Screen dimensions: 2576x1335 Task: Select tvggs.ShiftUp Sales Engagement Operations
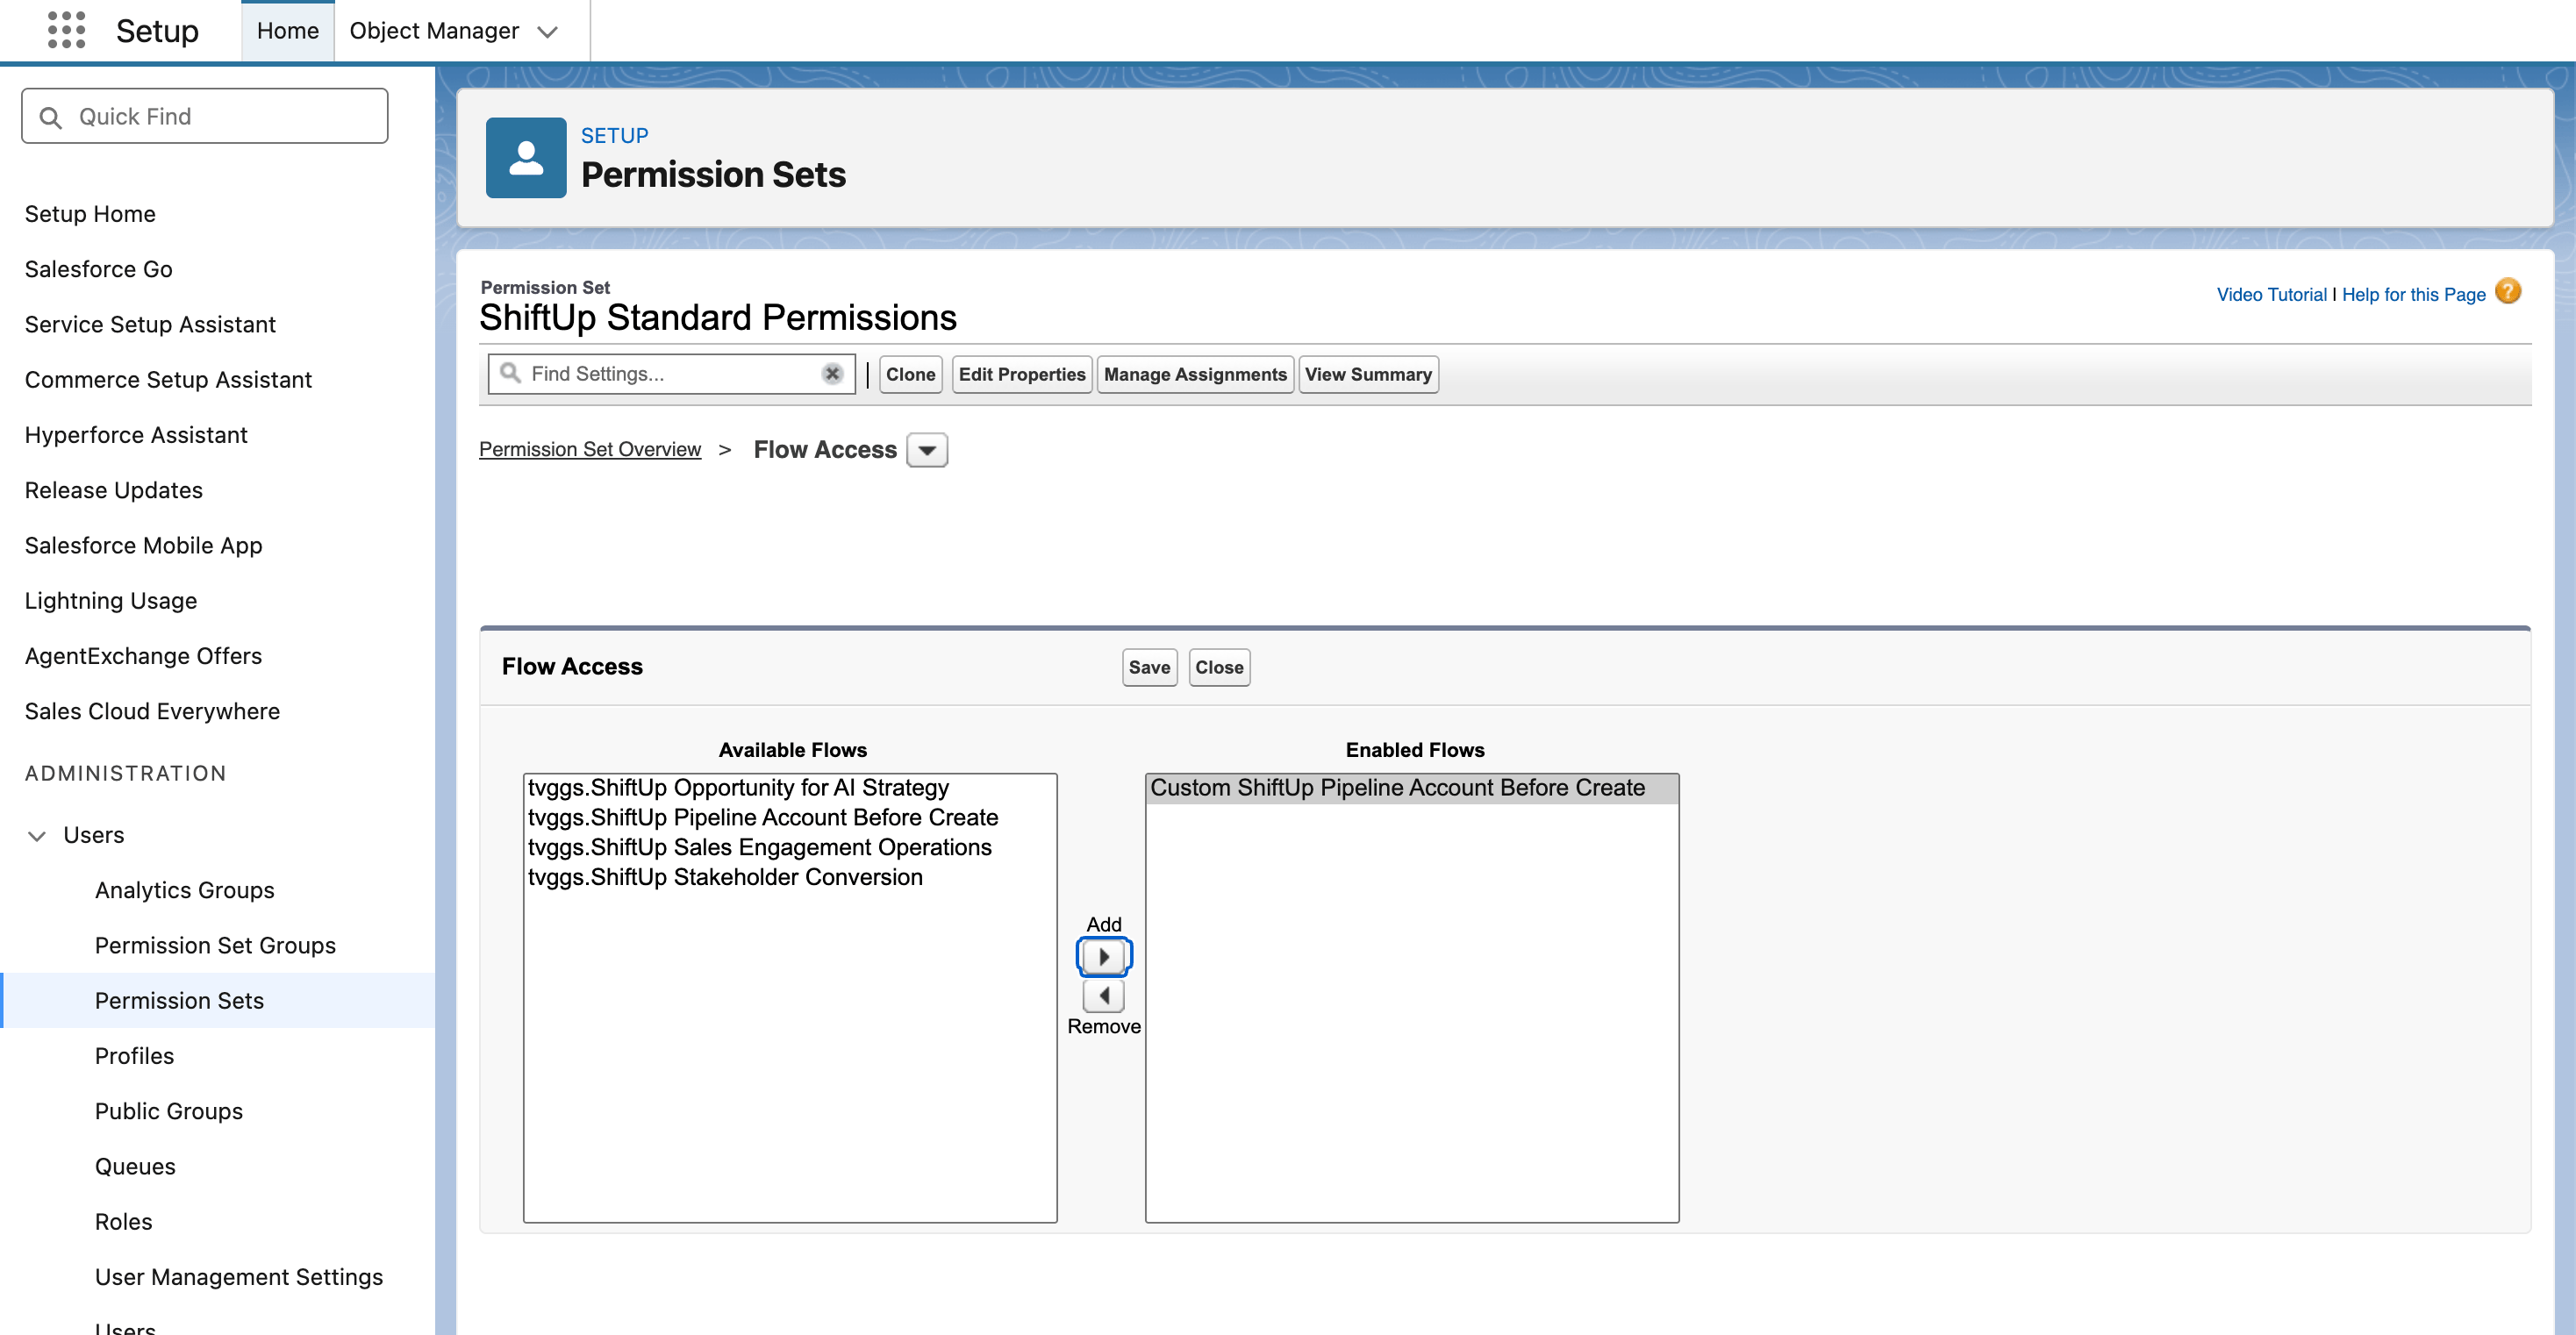789,848
